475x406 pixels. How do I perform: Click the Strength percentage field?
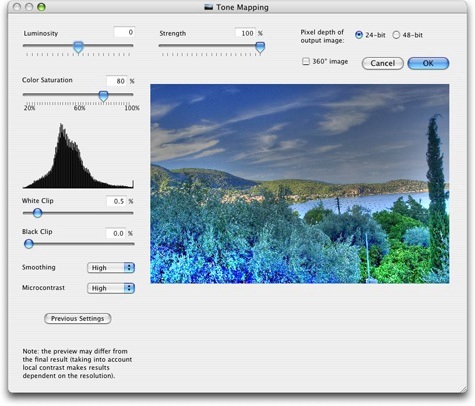245,33
